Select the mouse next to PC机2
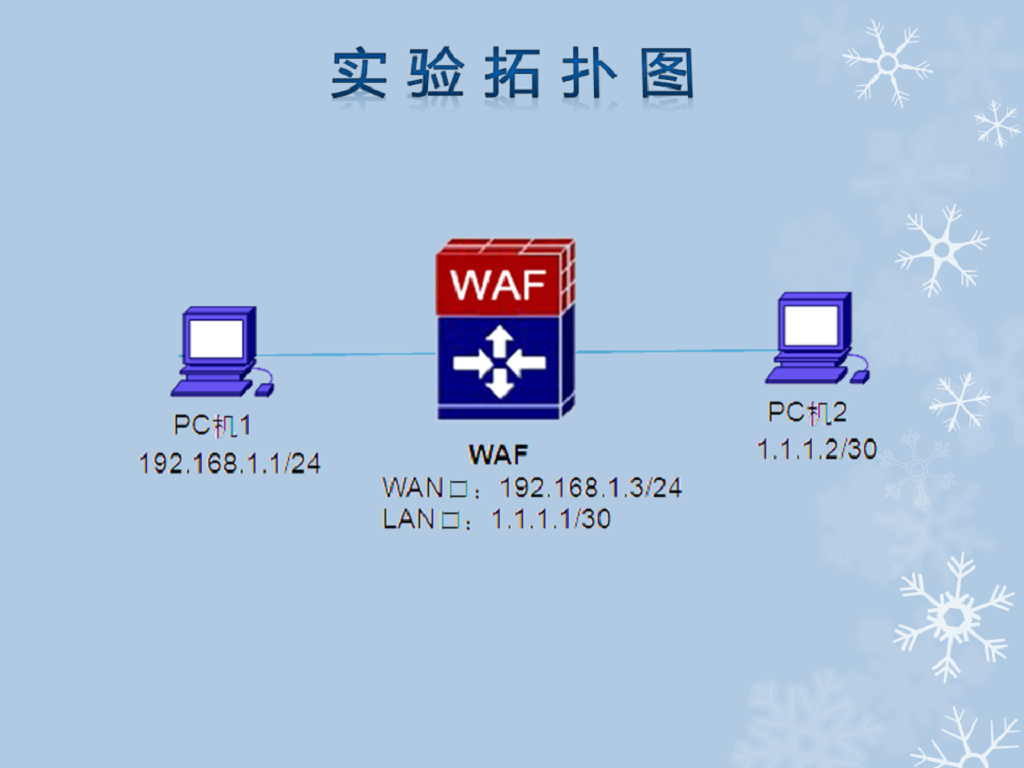This screenshot has width=1024, height=768. [x=860, y=377]
